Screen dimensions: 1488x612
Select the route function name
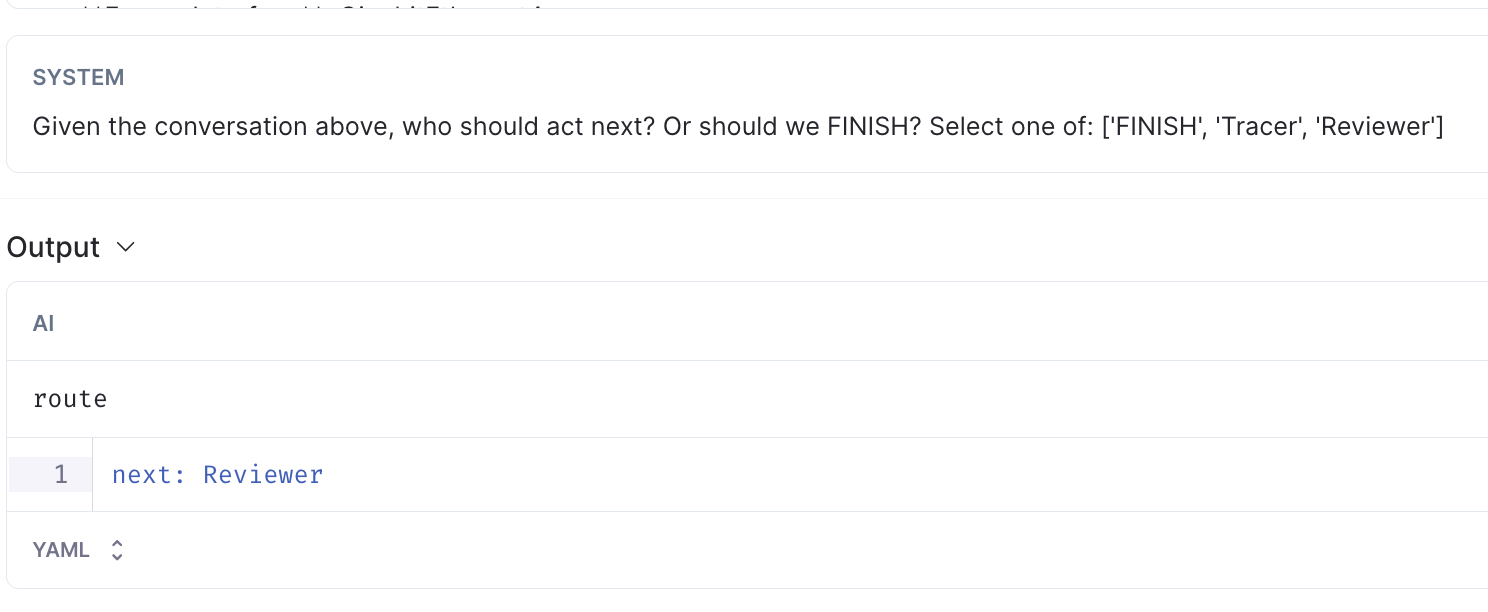(x=70, y=399)
